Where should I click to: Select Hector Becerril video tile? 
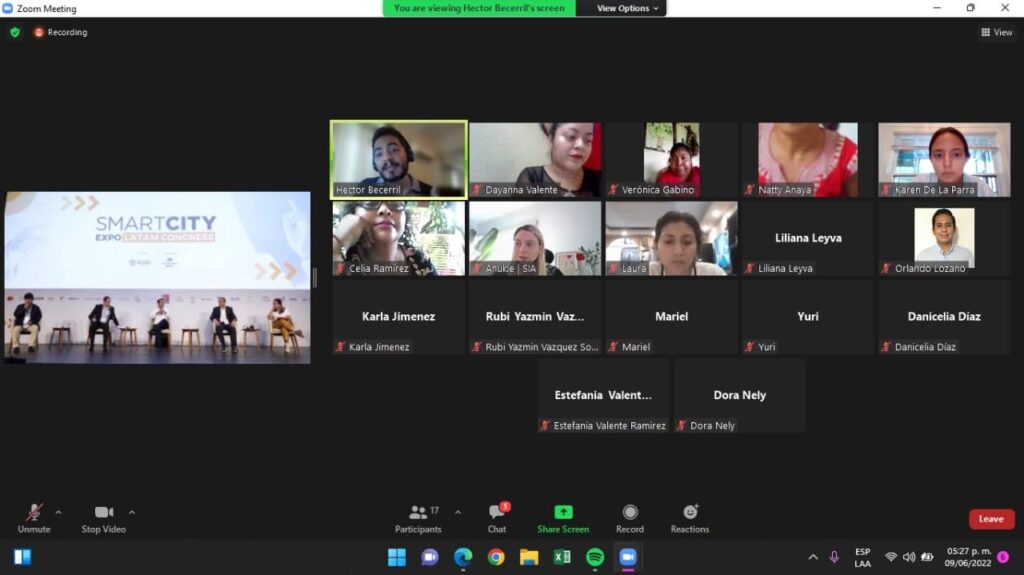pos(398,159)
